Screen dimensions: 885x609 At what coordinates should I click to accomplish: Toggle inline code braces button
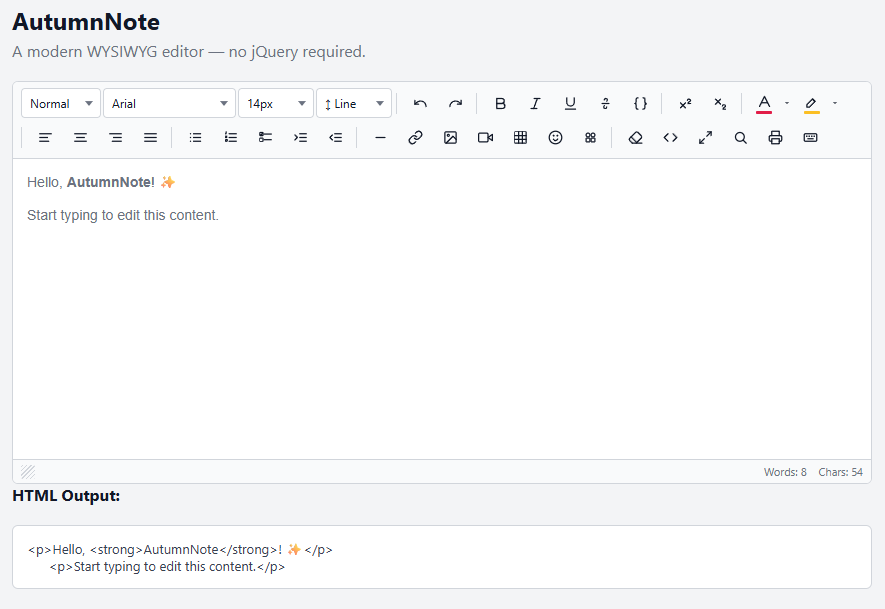pos(640,104)
